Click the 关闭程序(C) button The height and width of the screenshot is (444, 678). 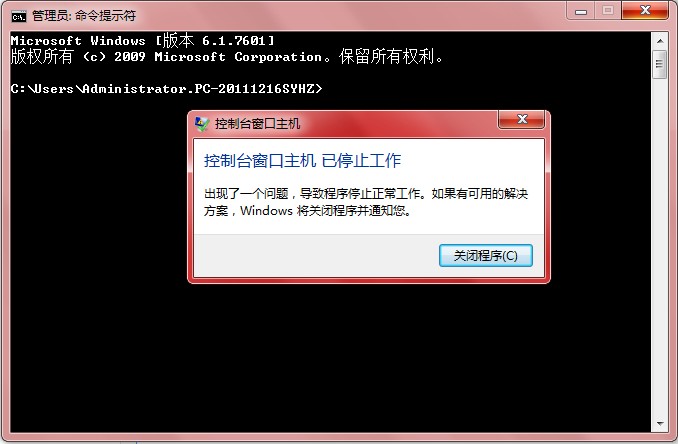(486, 256)
